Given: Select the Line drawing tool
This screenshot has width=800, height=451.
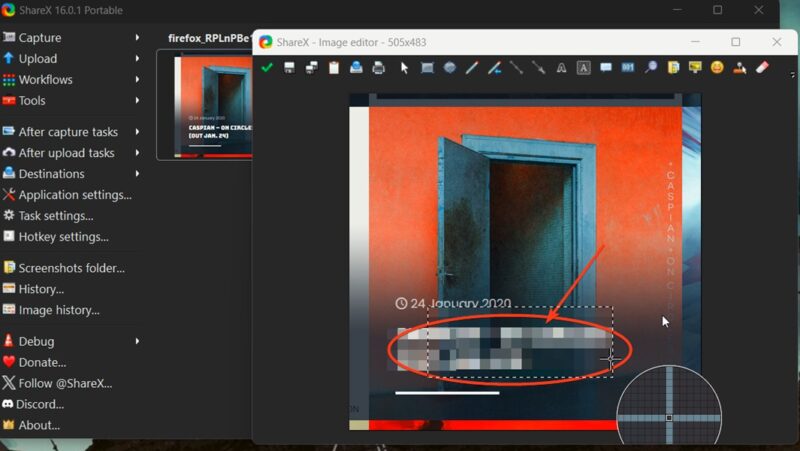Looking at the screenshot, I should 516,67.
